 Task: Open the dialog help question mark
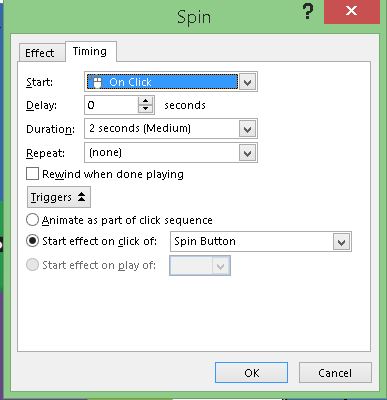[x=308, y=12]
